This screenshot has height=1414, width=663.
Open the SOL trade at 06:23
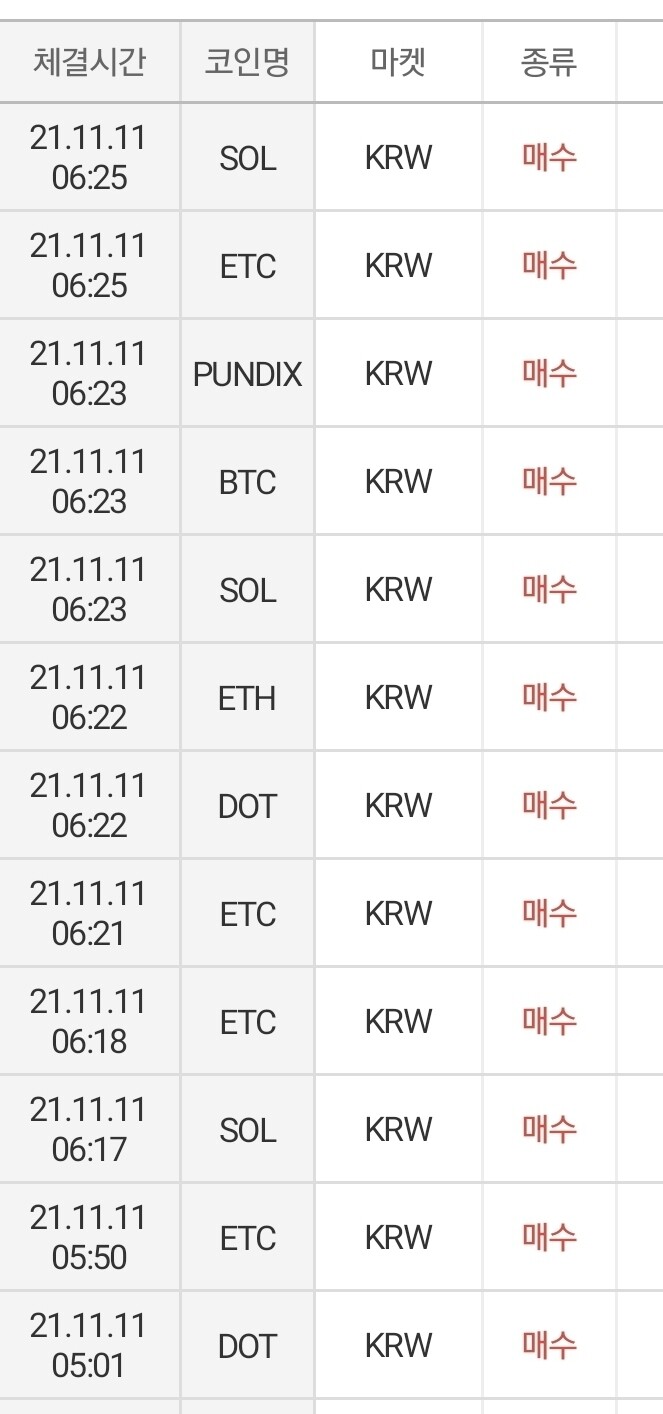click(x=246, y=589)
